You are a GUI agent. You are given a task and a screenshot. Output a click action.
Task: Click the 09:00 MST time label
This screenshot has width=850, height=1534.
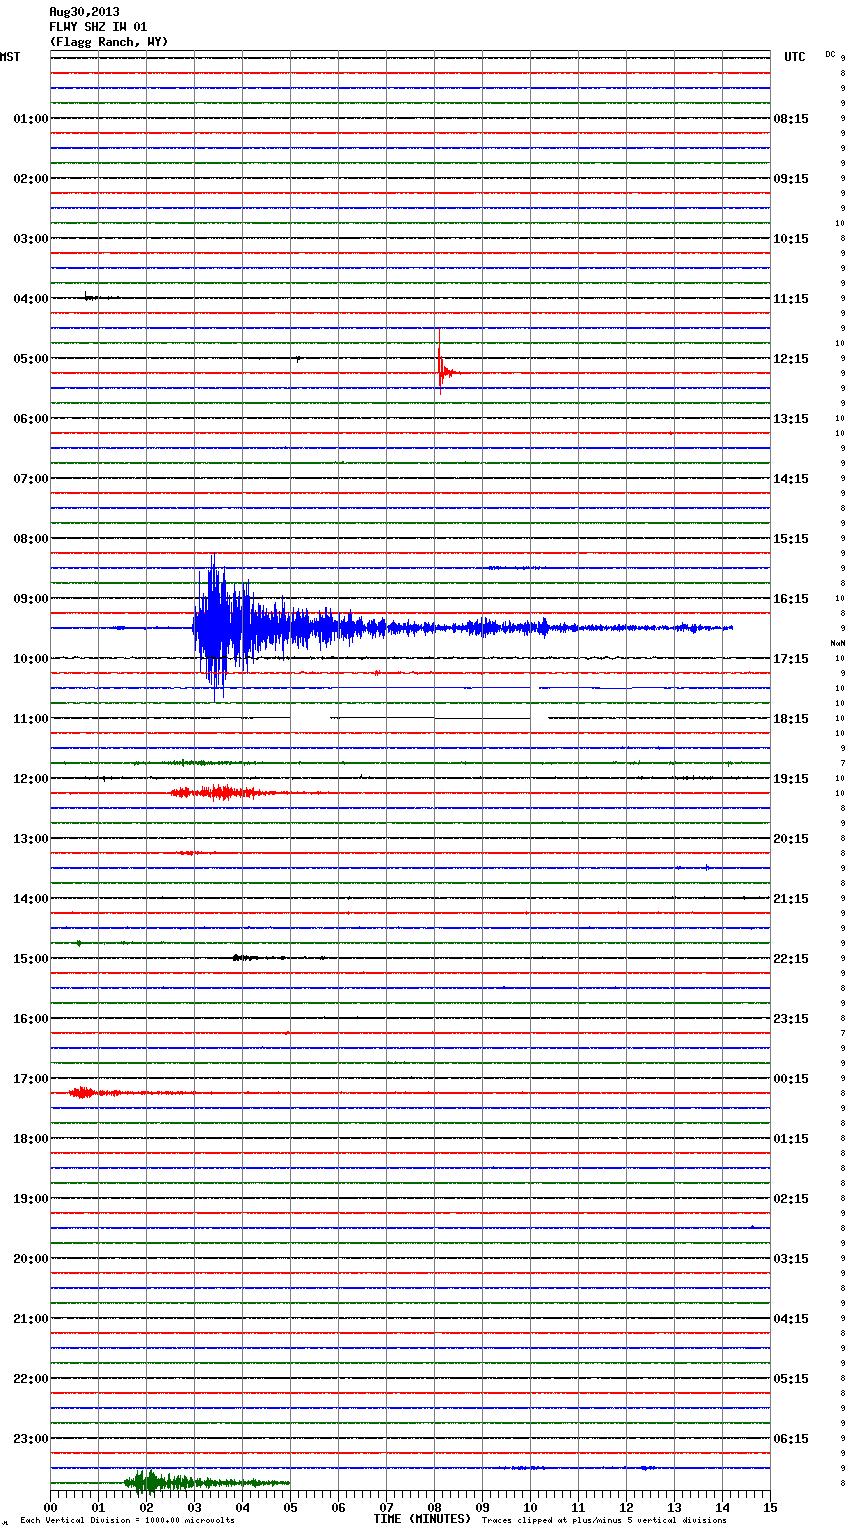point(30,599)
